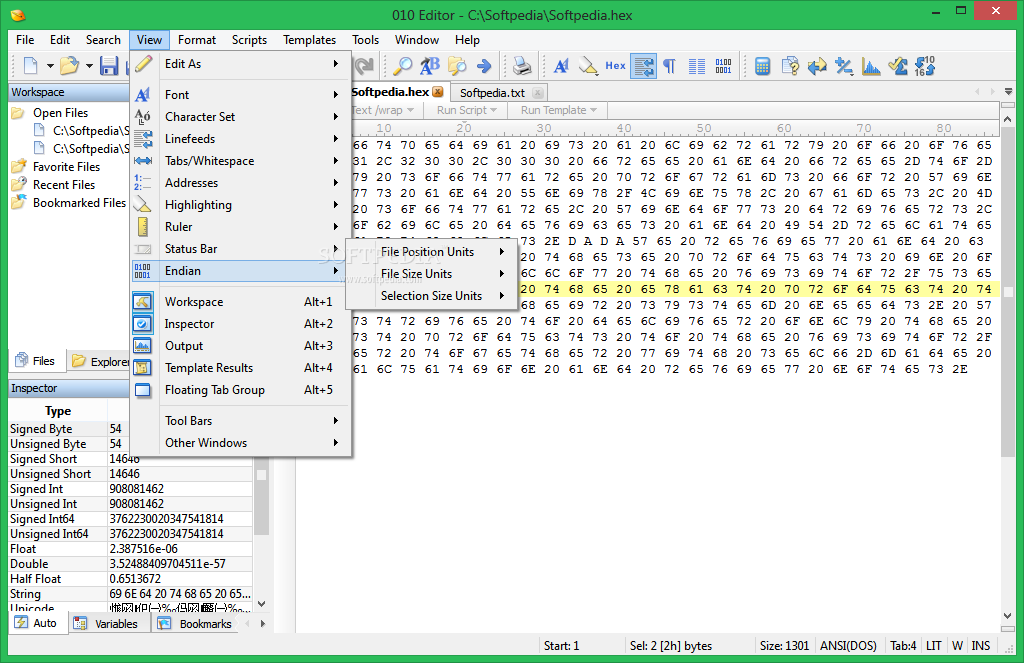Click the ANSI(DOS) status bar entry
Viewport: 1024px width, 663px height.
coord(848,645)
